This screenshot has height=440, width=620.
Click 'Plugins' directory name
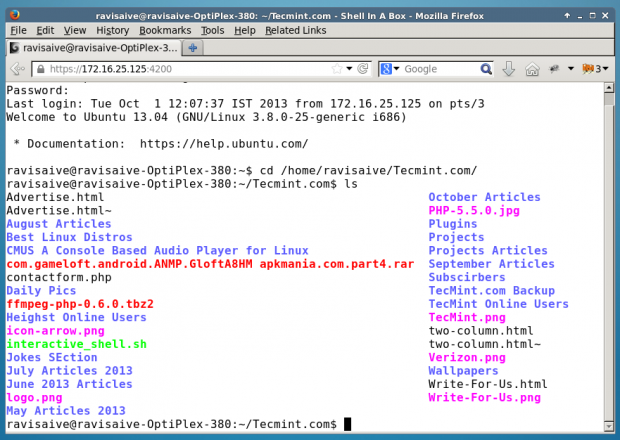(x=453, y=224)
